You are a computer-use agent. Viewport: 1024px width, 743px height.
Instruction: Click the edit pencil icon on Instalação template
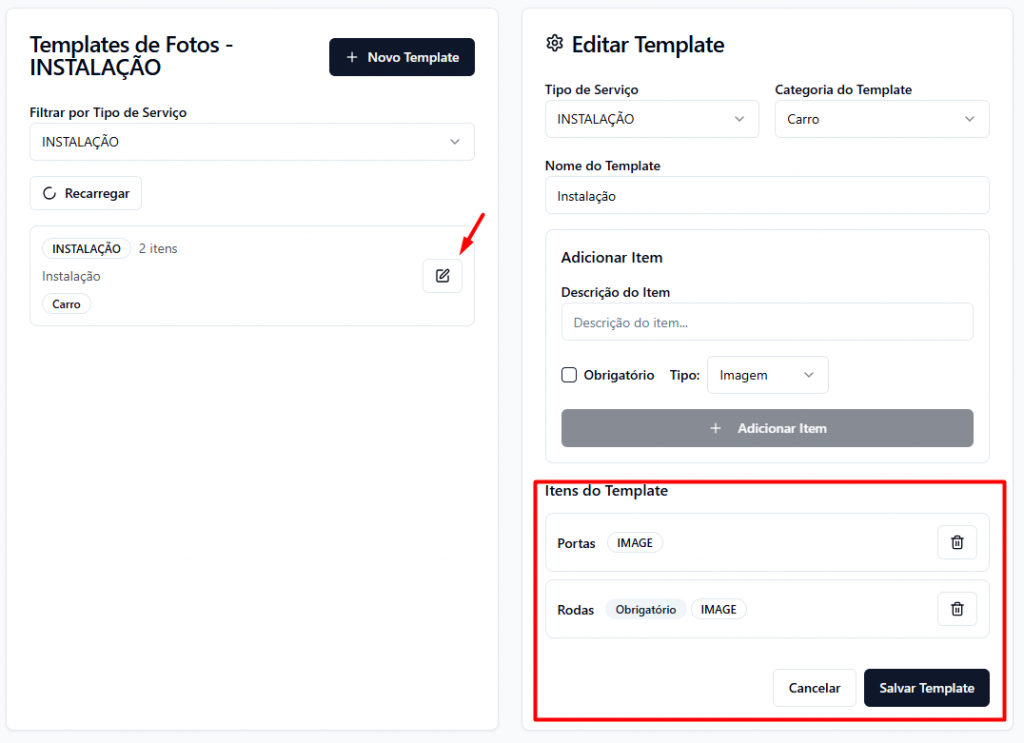tap(442, 276)
